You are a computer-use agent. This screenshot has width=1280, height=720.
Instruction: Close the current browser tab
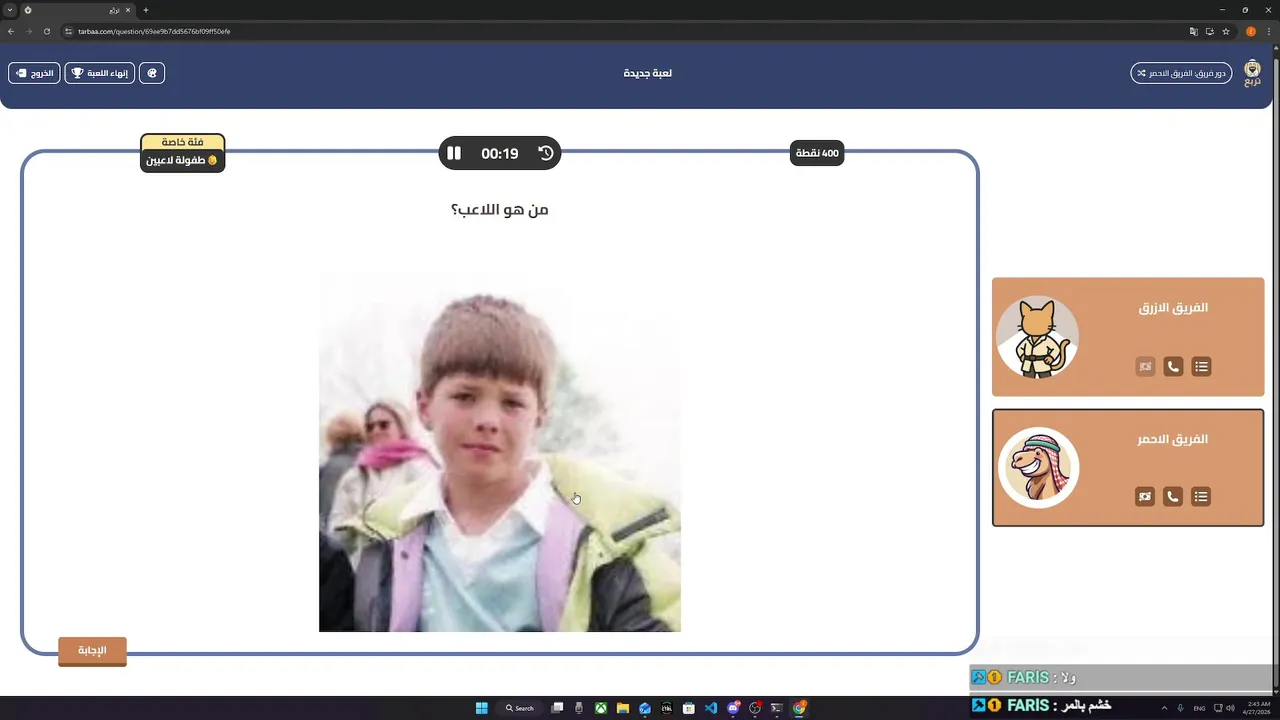[x=128, y=10]
